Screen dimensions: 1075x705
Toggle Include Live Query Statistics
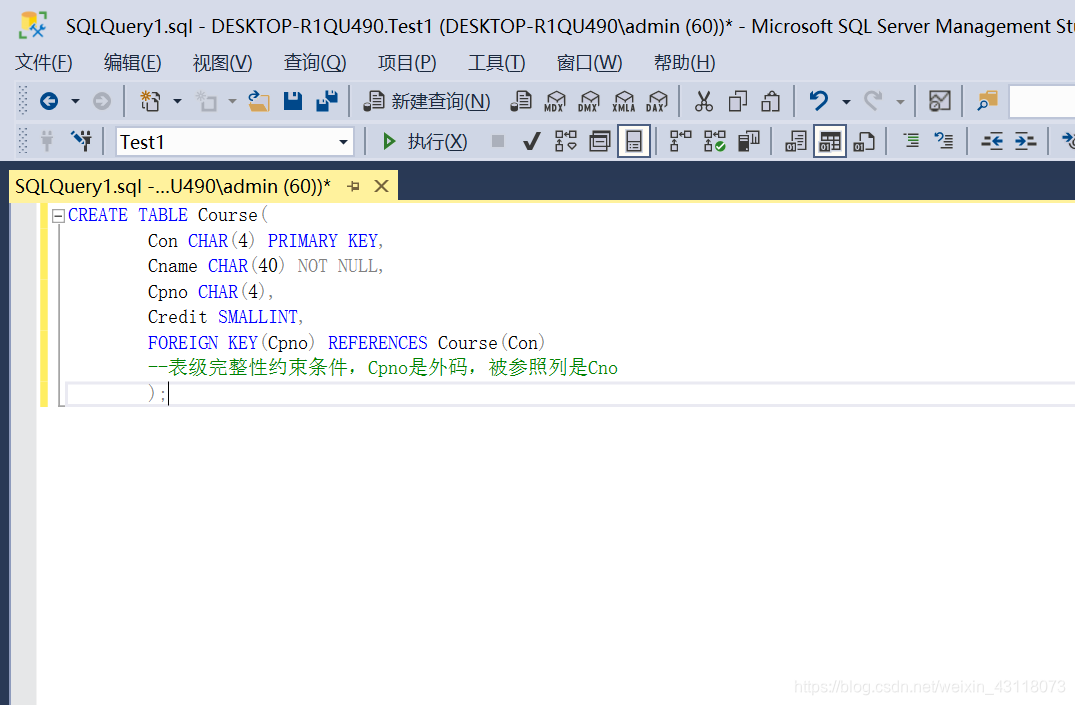714,142
